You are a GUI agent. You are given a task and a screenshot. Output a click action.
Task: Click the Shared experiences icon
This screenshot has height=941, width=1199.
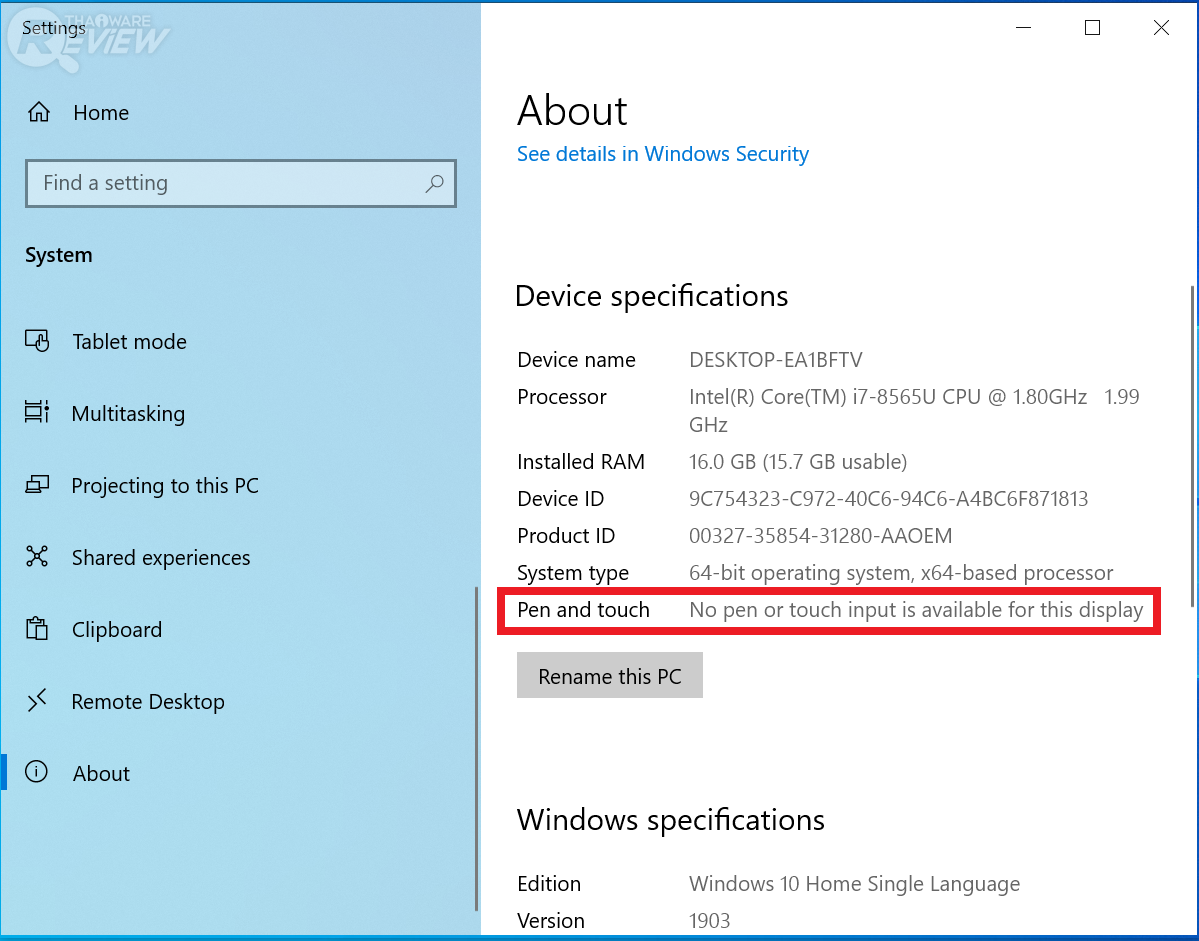coord(37,558)
